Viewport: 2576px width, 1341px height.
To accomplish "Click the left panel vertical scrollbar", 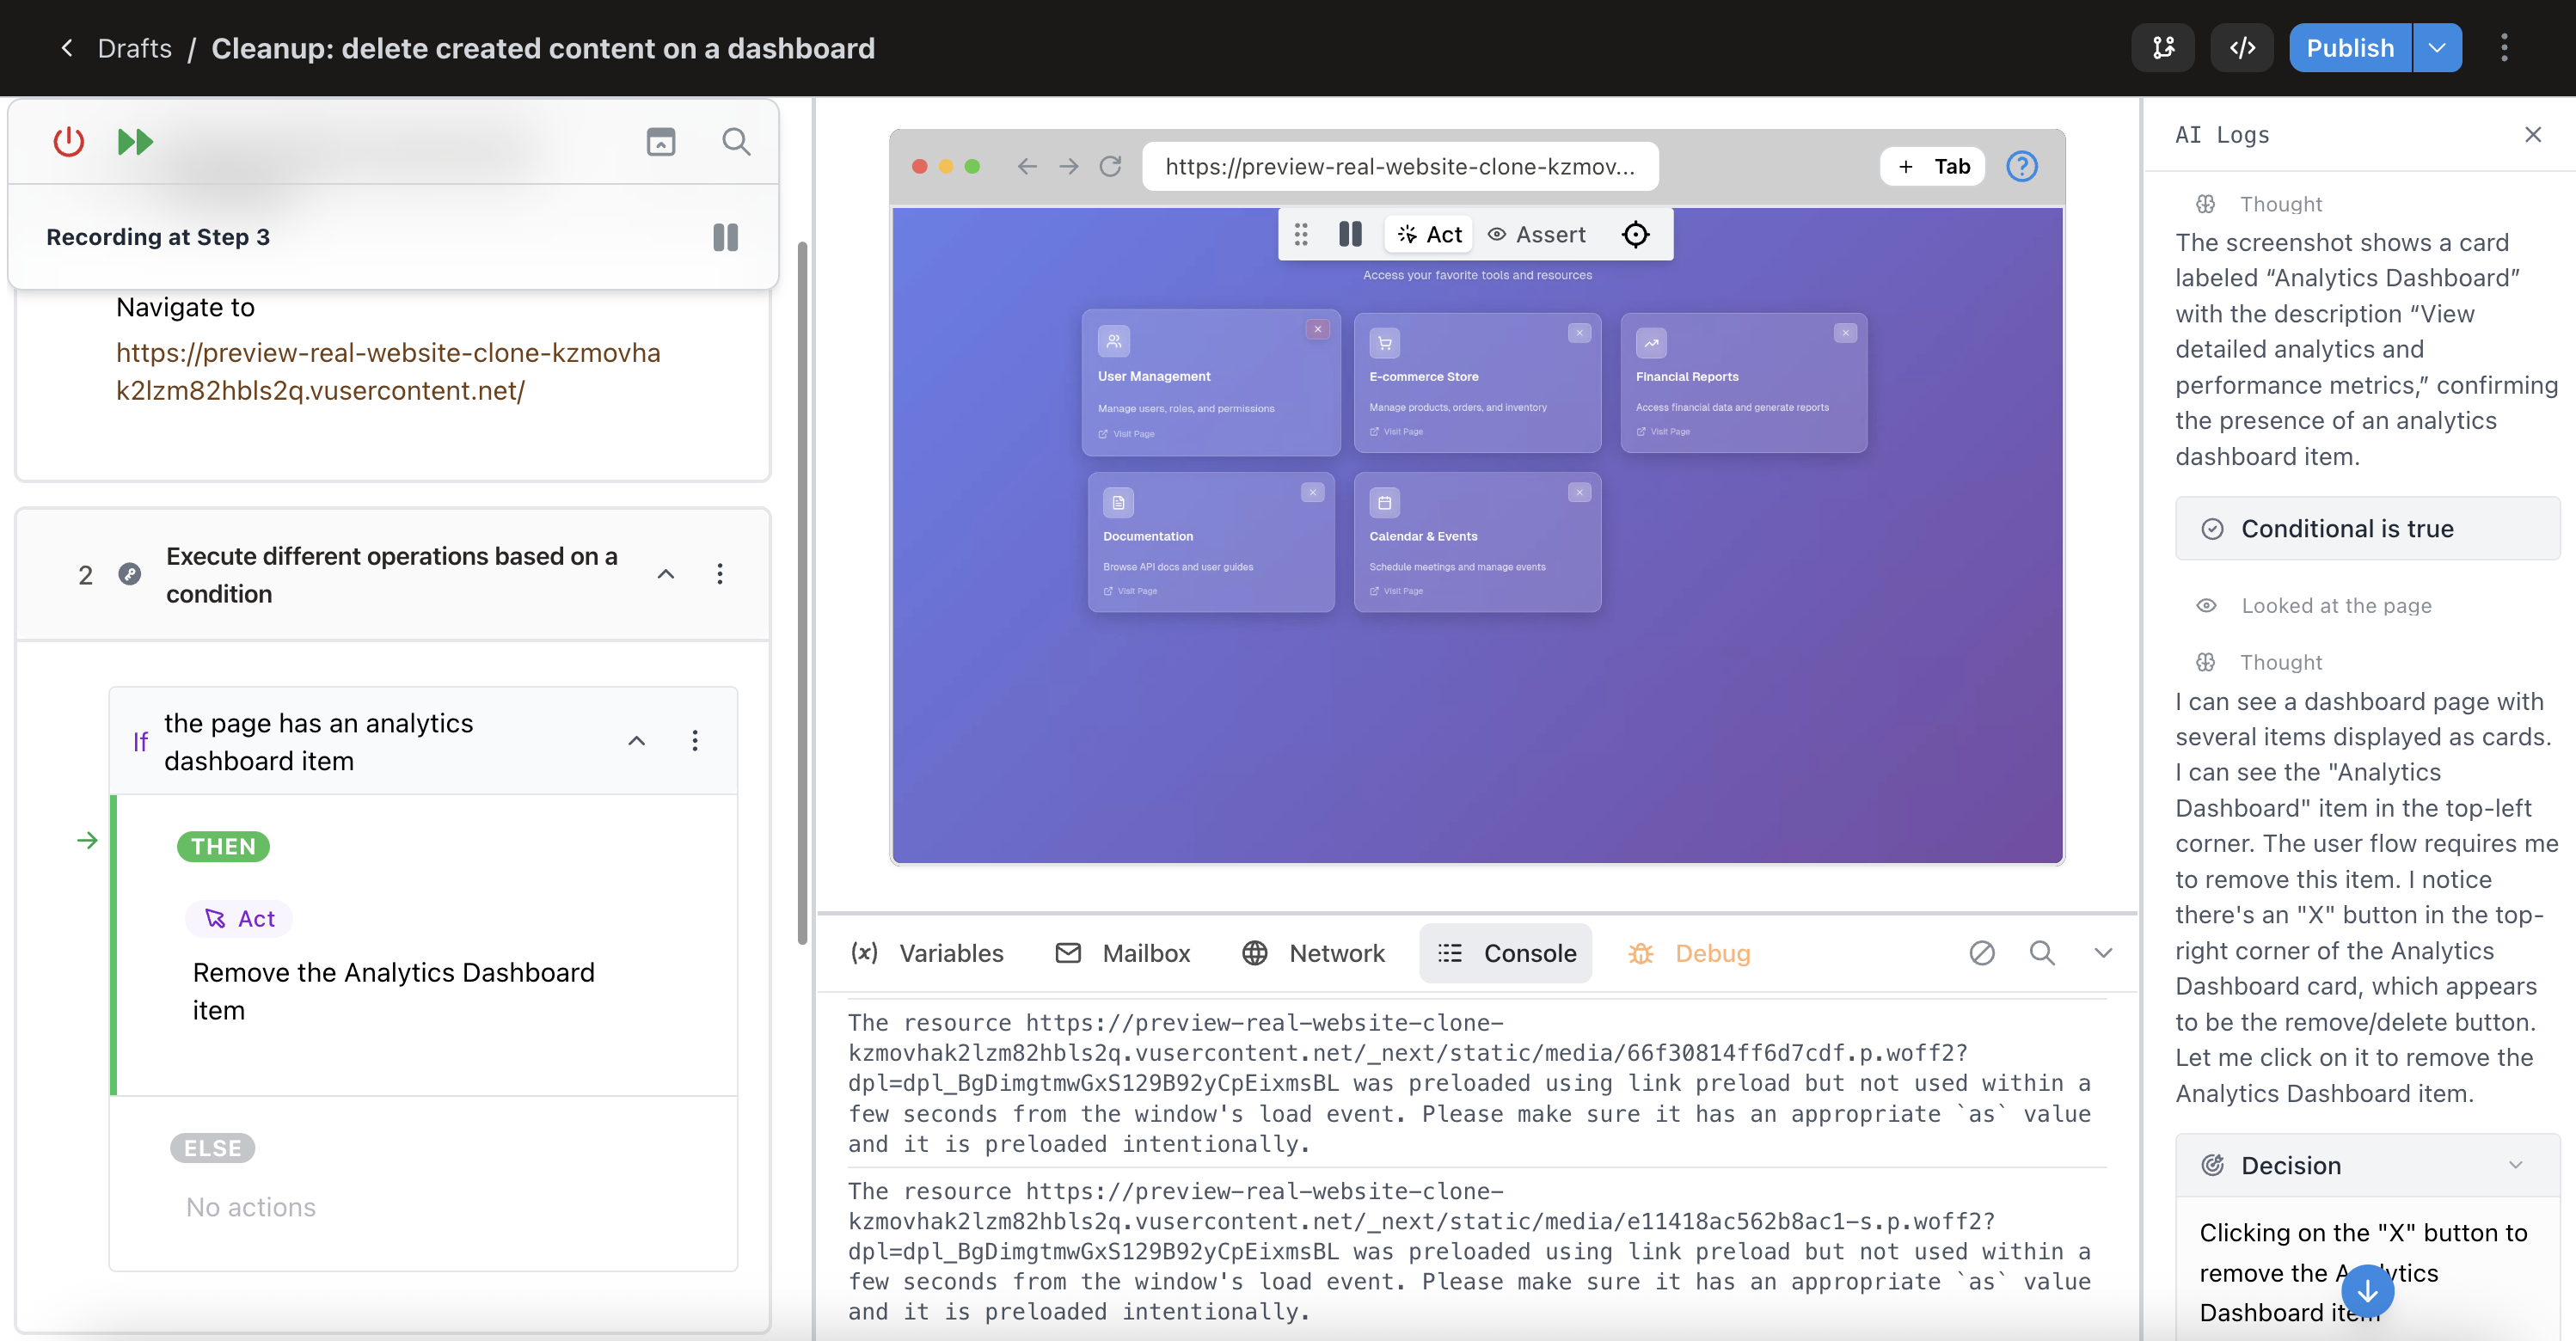I will [802, 592].
